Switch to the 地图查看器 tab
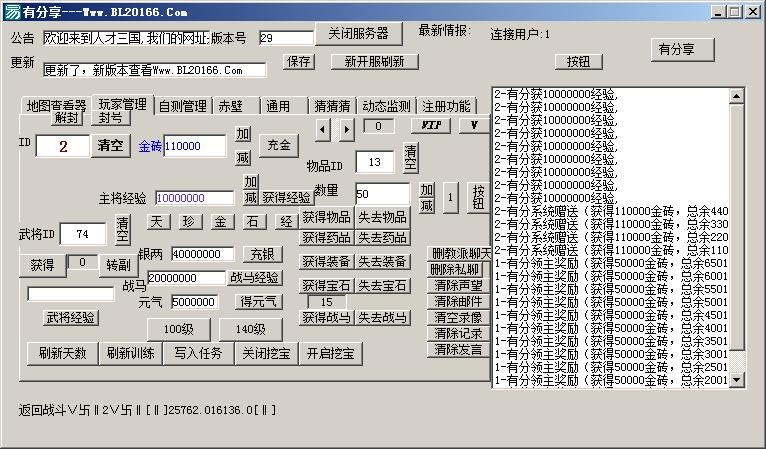Image resolution: width=766 pixels, height=449 pixels. point(56,106)
